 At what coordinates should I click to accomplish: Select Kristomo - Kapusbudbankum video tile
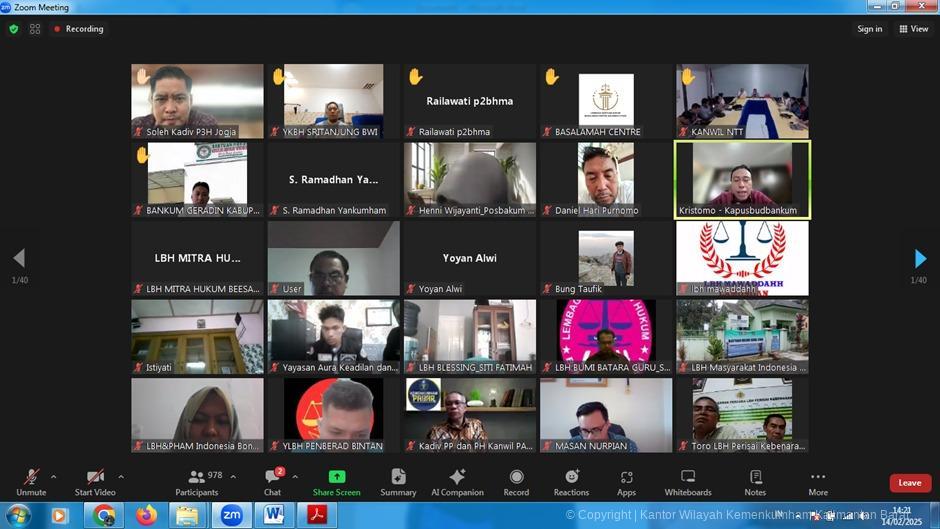click(742, 179)
